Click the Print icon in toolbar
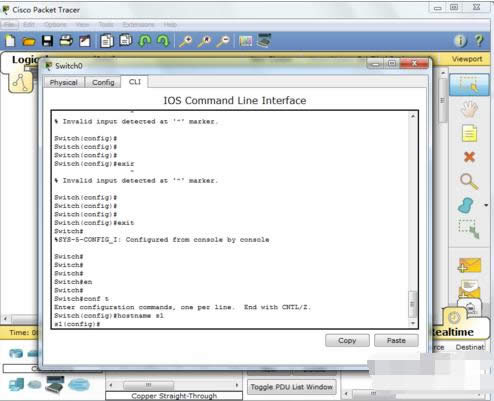Screen dimensions: 494x401 coord(66,41)
